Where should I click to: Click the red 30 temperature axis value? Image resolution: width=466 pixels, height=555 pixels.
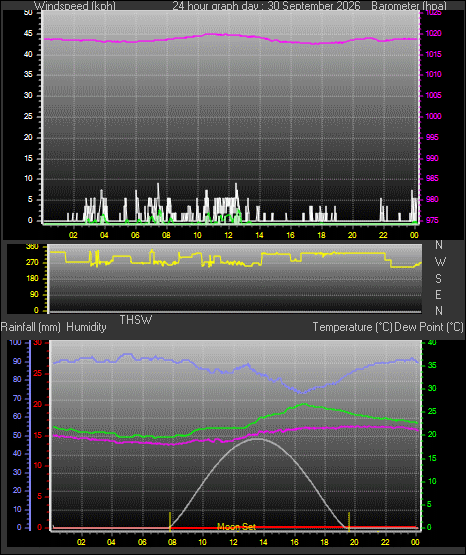pos(38,343)
